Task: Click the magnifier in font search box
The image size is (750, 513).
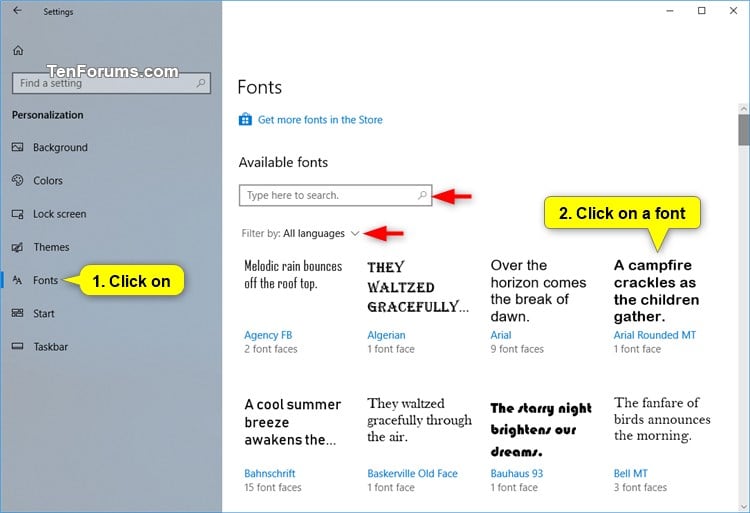Action: tap(422, 195)
